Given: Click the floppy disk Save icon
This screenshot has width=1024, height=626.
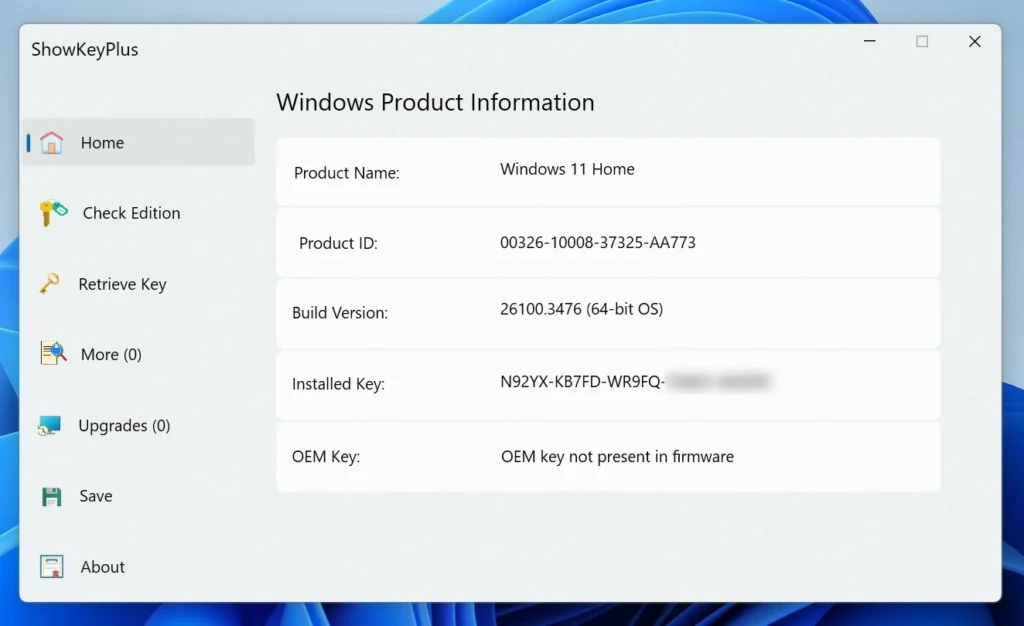Looking at the screenshot, I should 52,496.
